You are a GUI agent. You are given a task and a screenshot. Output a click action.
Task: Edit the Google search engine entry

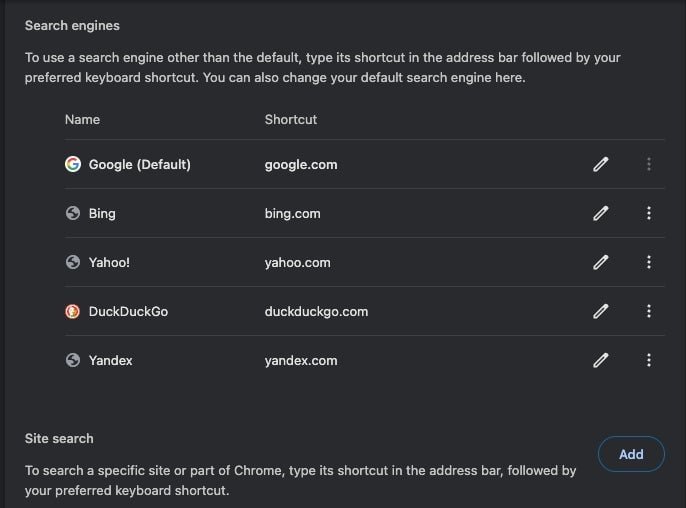[601, 165]
